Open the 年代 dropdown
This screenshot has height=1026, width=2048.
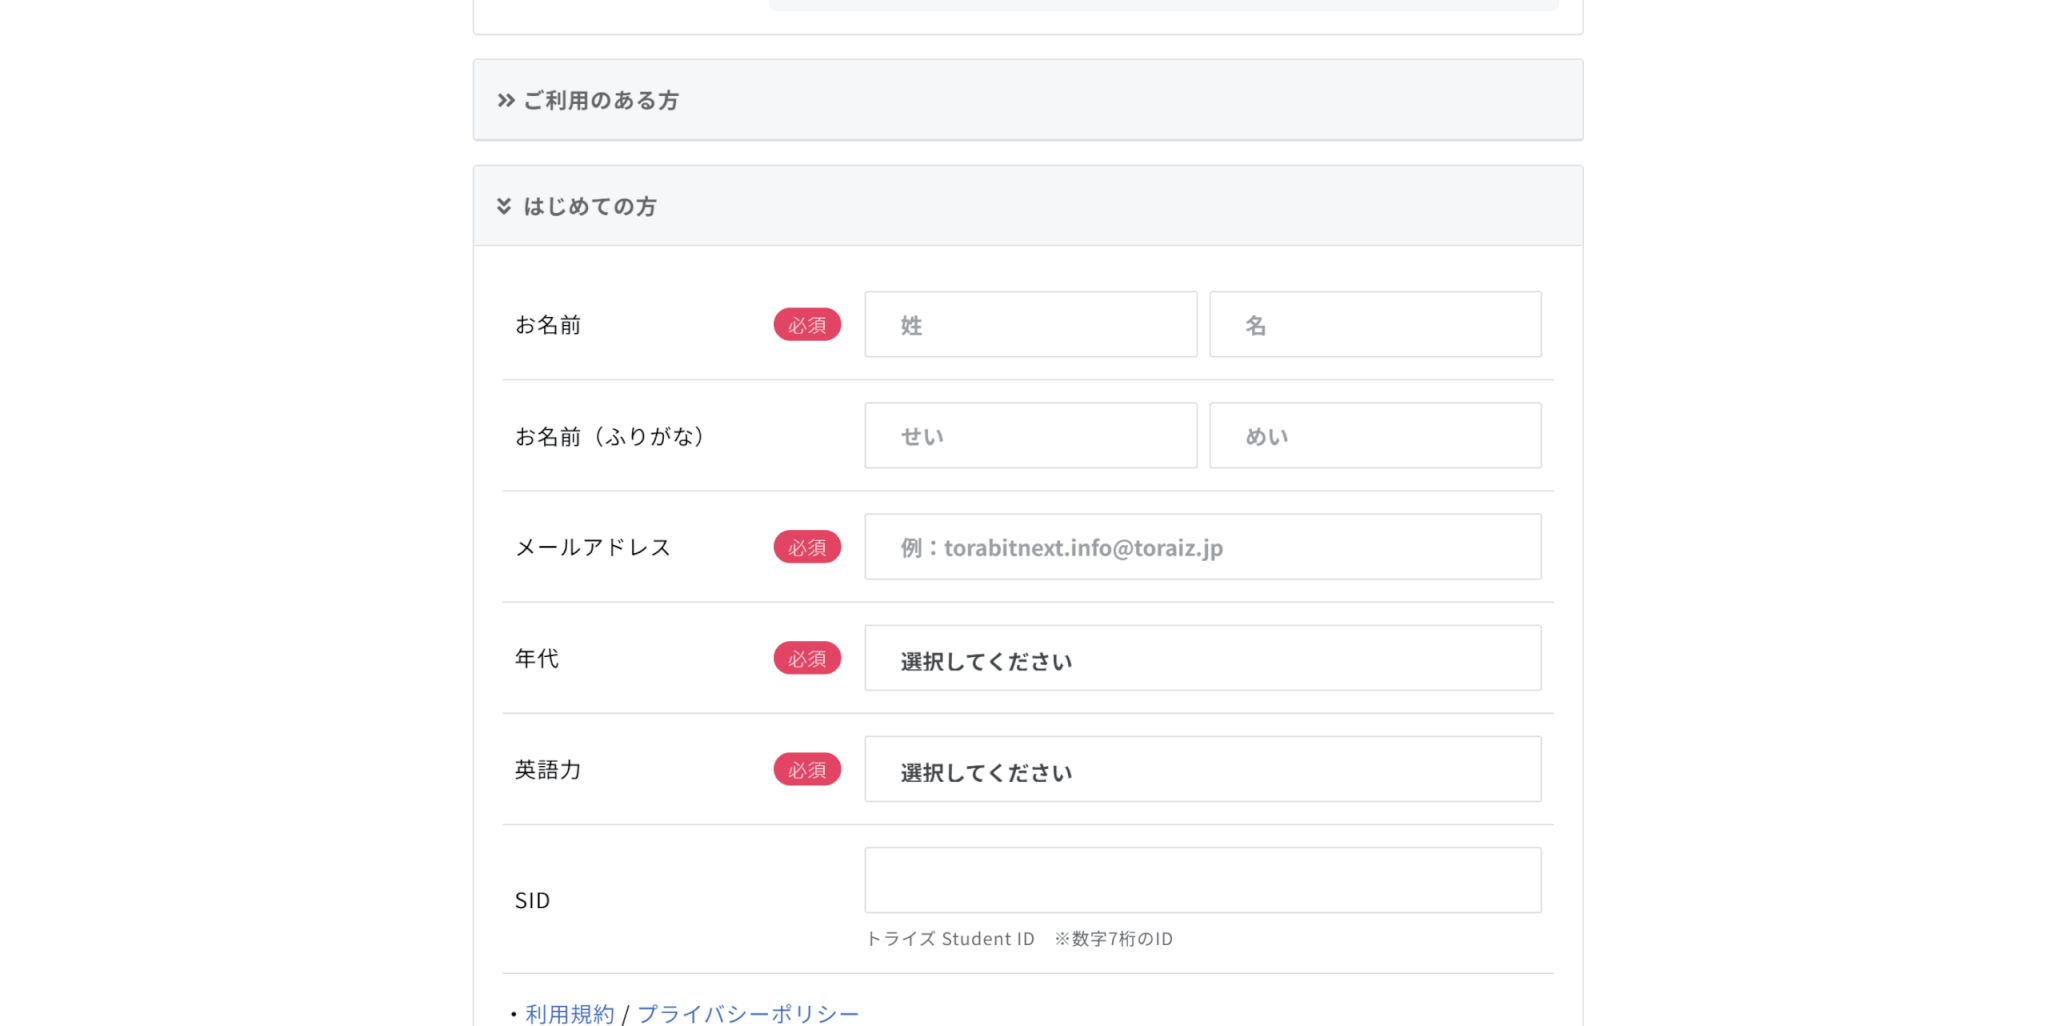point(1202,659)
